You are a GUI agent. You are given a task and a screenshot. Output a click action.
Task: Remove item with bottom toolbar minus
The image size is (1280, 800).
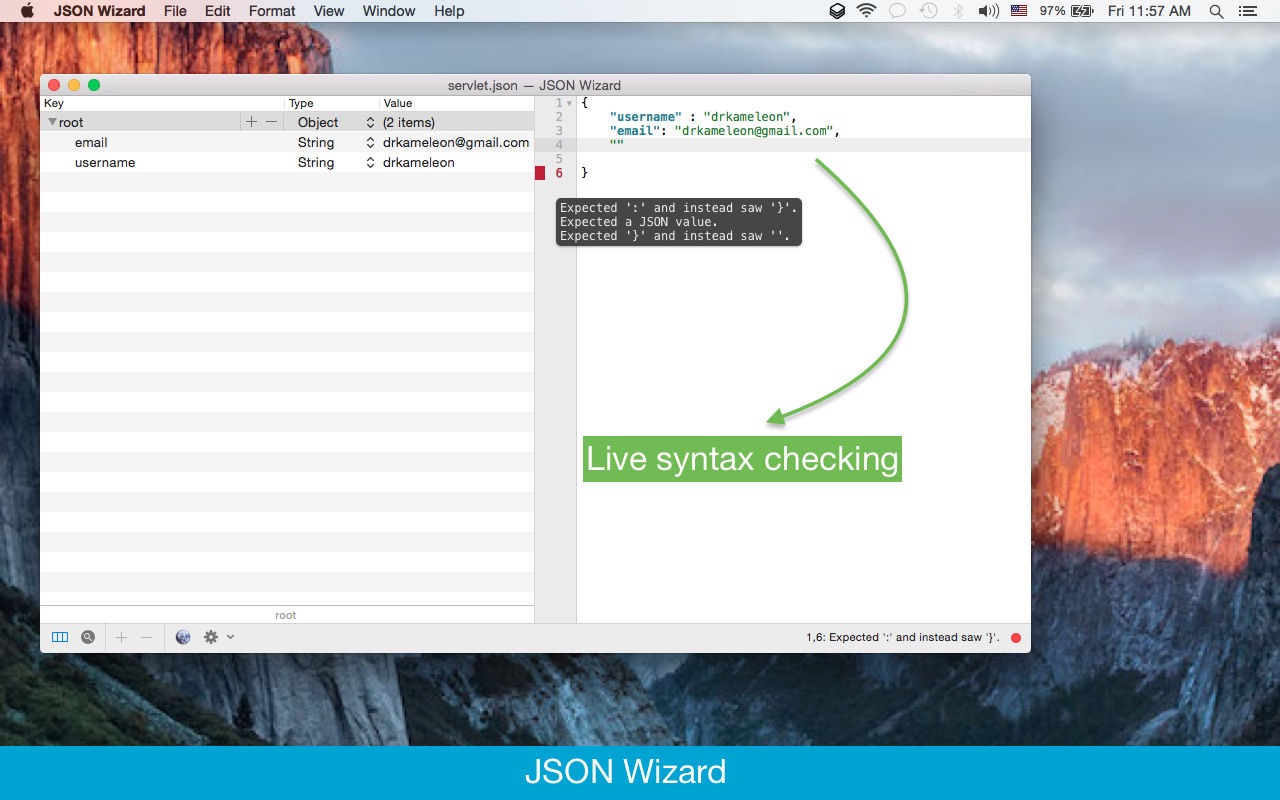pos(146,637)
